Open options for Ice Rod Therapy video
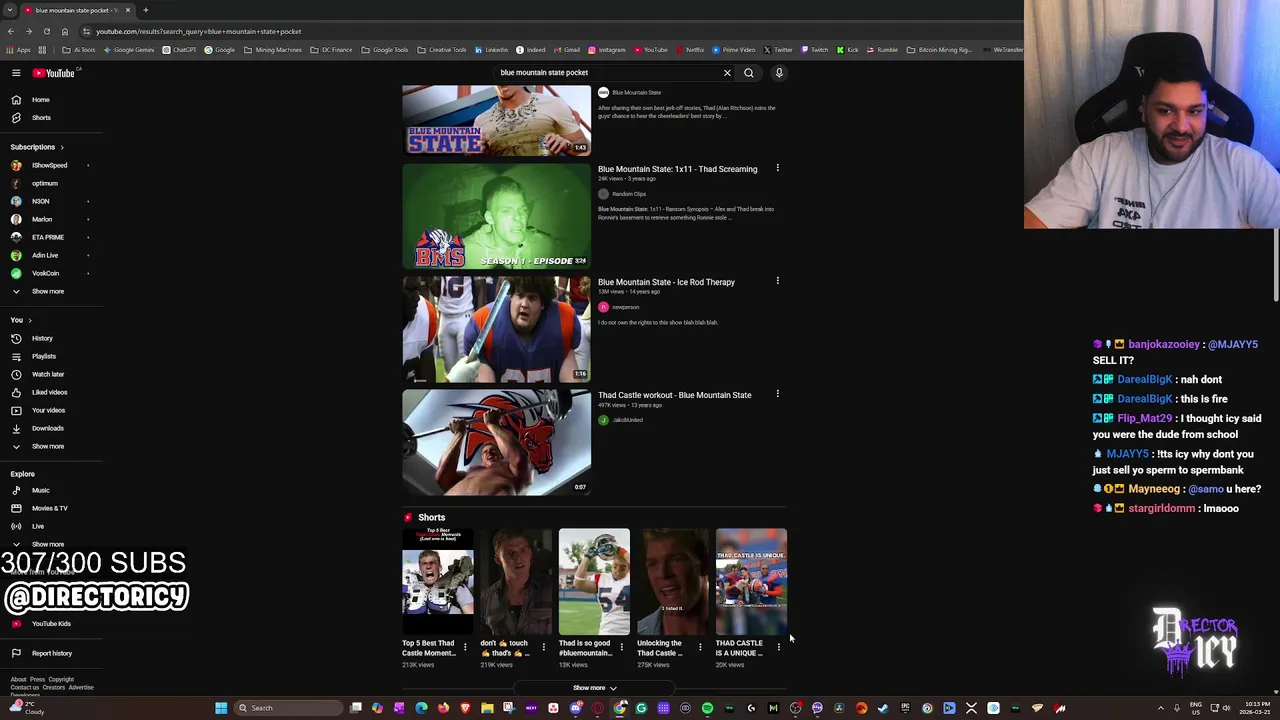This screenshot has height=720, width=1280. 777,281
